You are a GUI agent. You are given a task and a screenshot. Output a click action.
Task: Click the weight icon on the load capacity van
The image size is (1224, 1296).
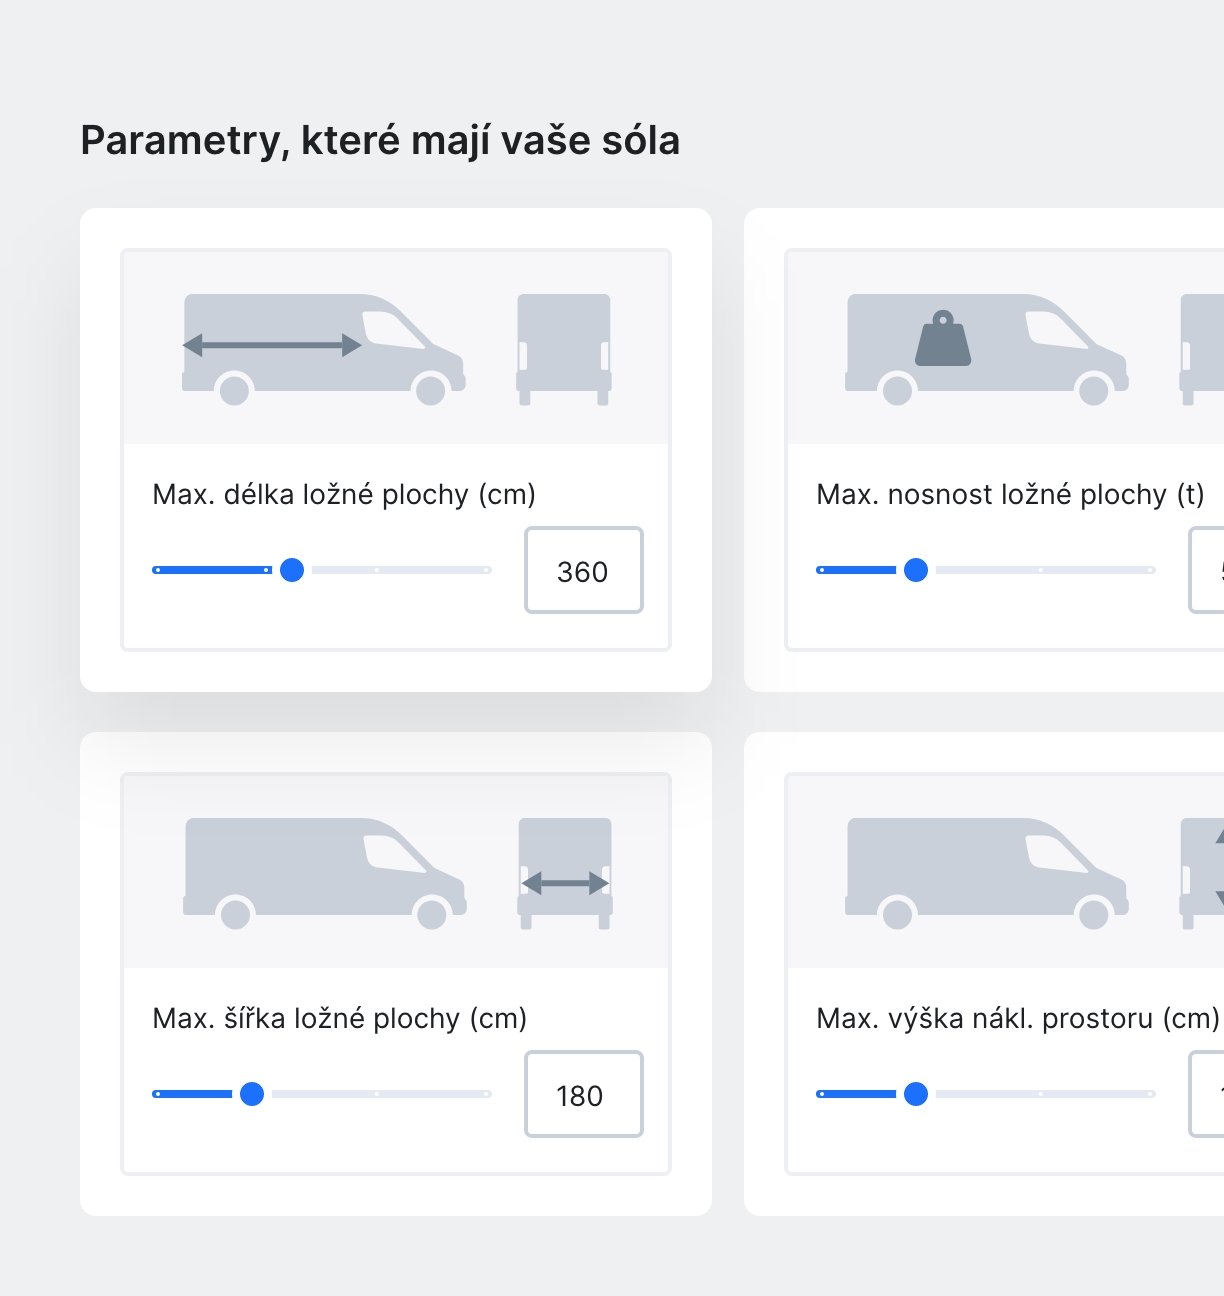pyautogui.click(x=943, y=340)
